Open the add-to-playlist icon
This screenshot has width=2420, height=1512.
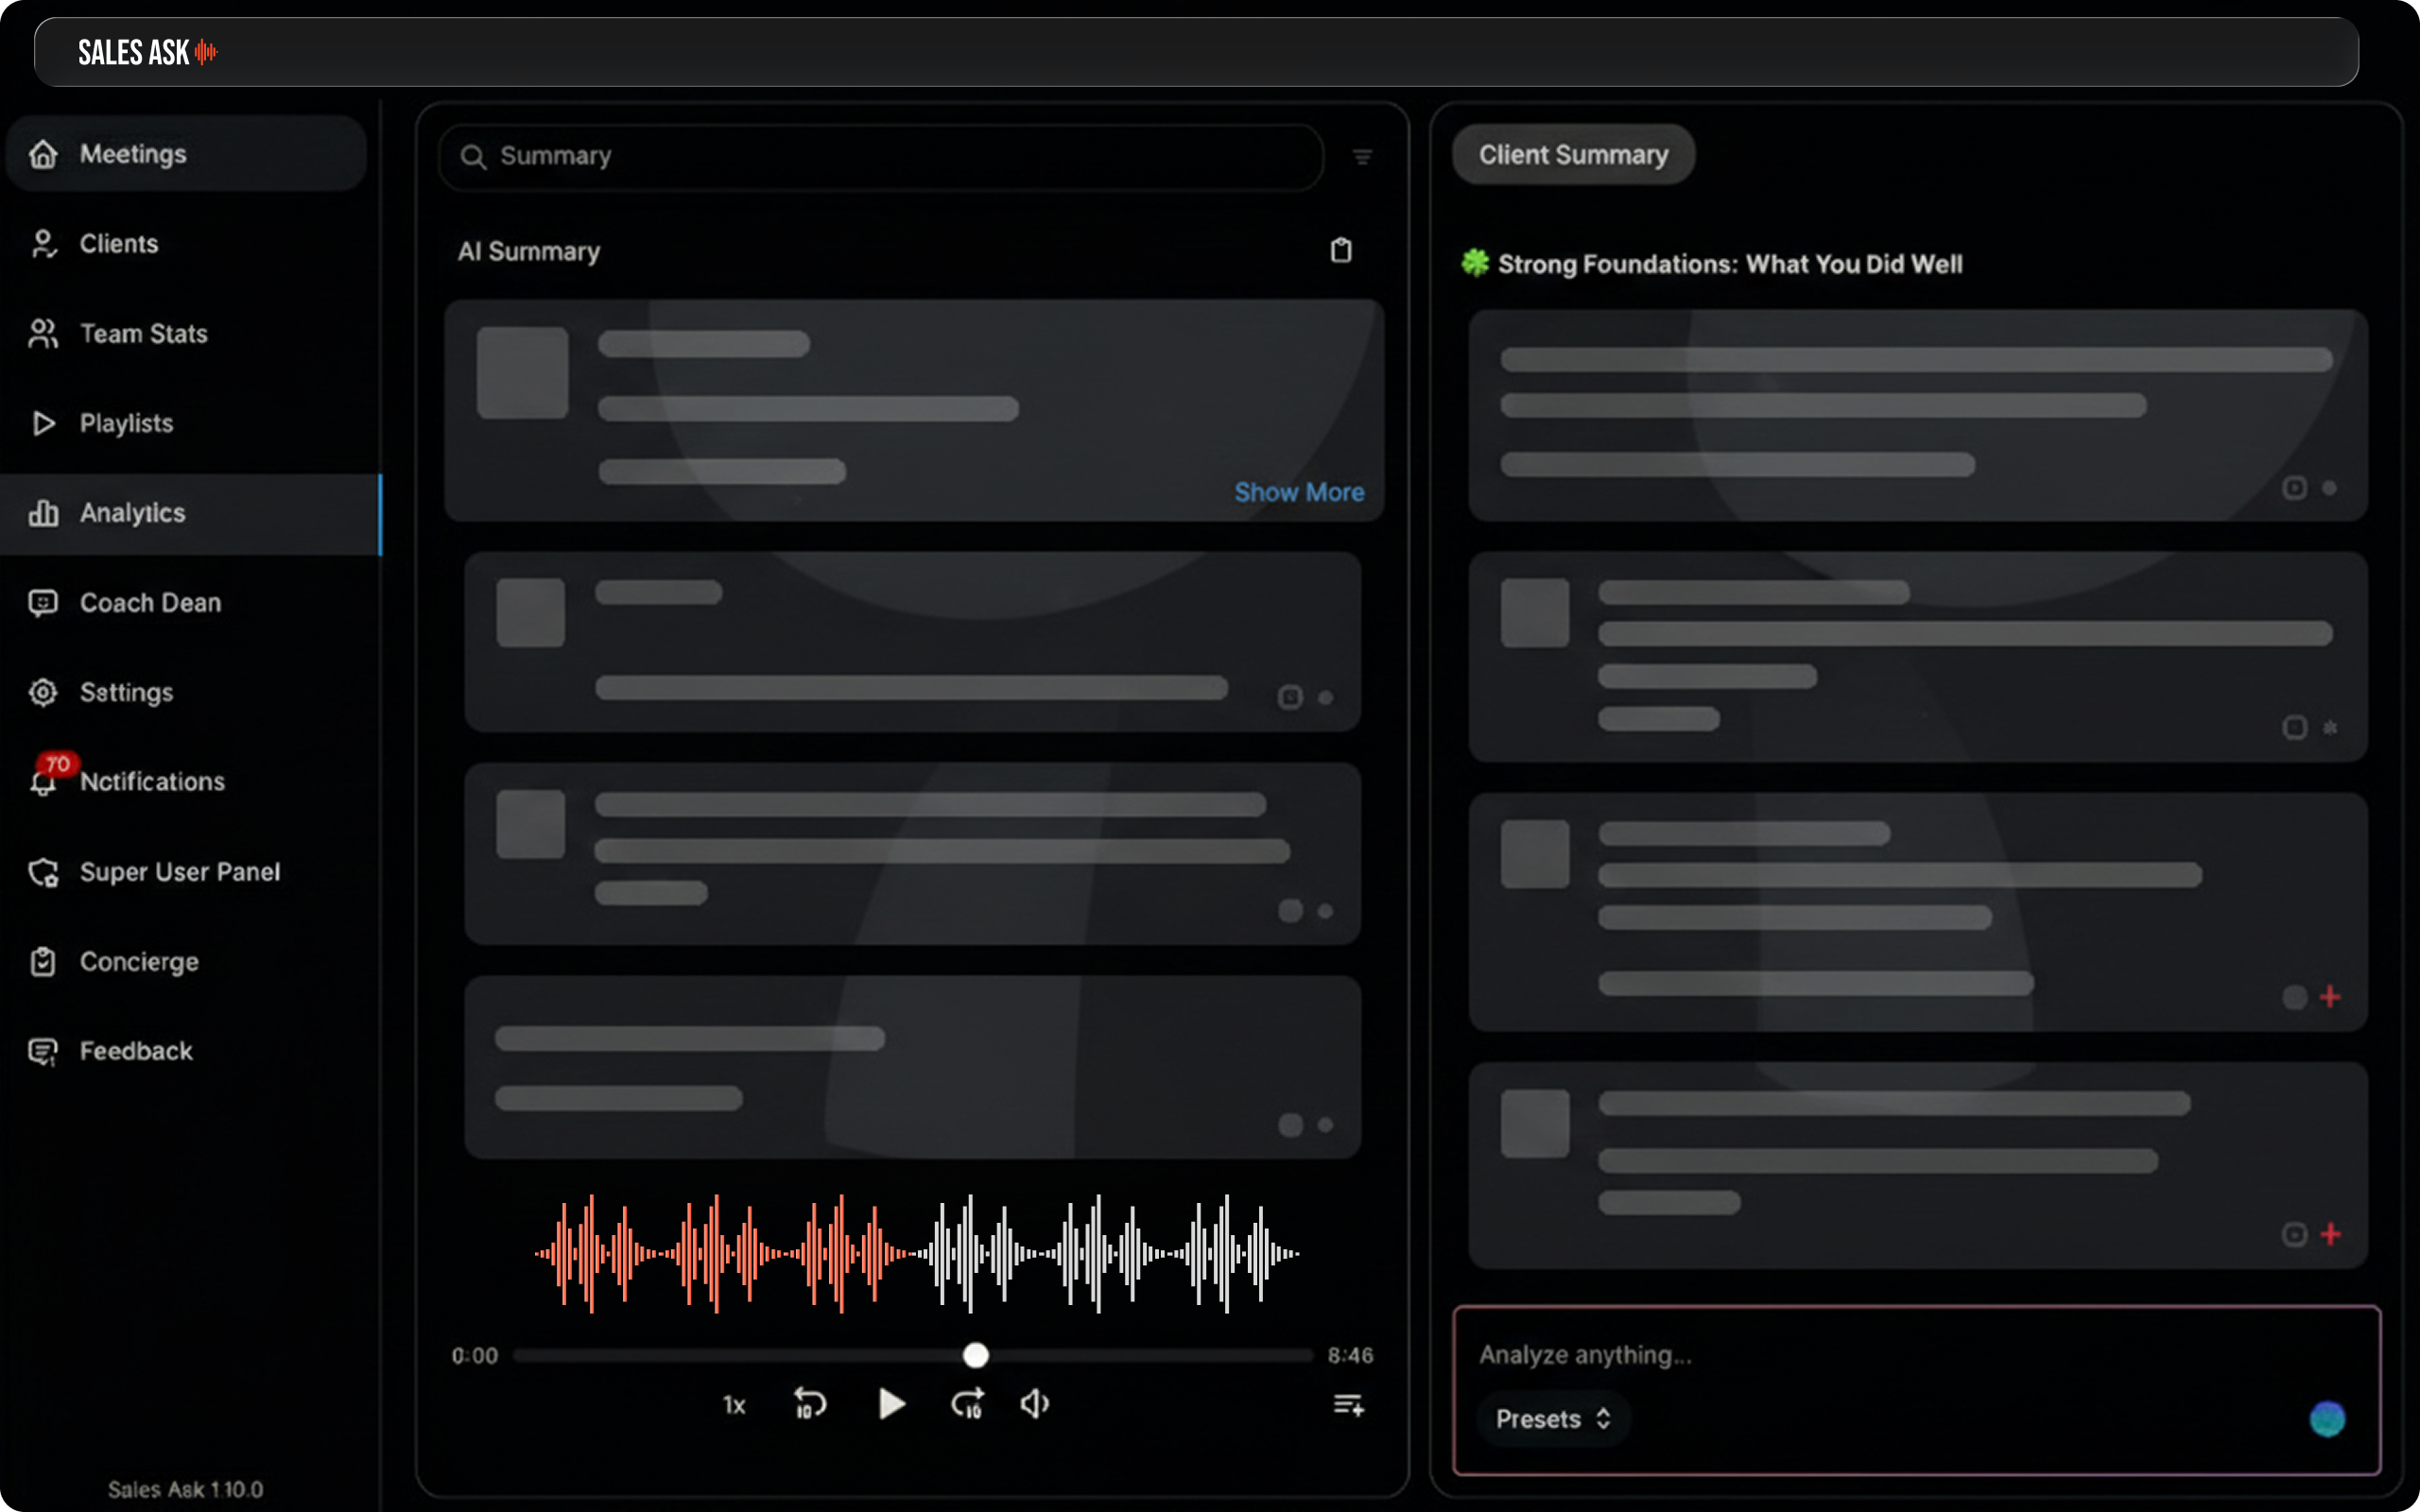click(x=1348, y=1405)
